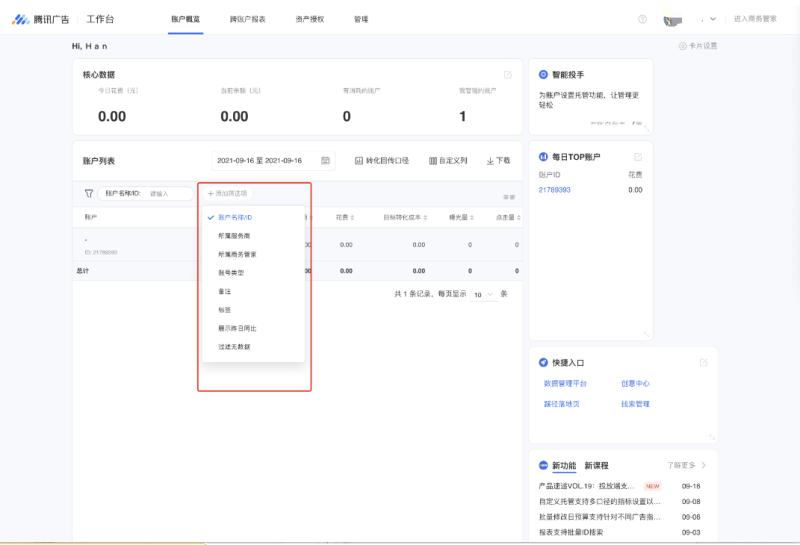The image size is (800, 545).
Task: Open the calendar date picker icon
Action: (325, 160)
